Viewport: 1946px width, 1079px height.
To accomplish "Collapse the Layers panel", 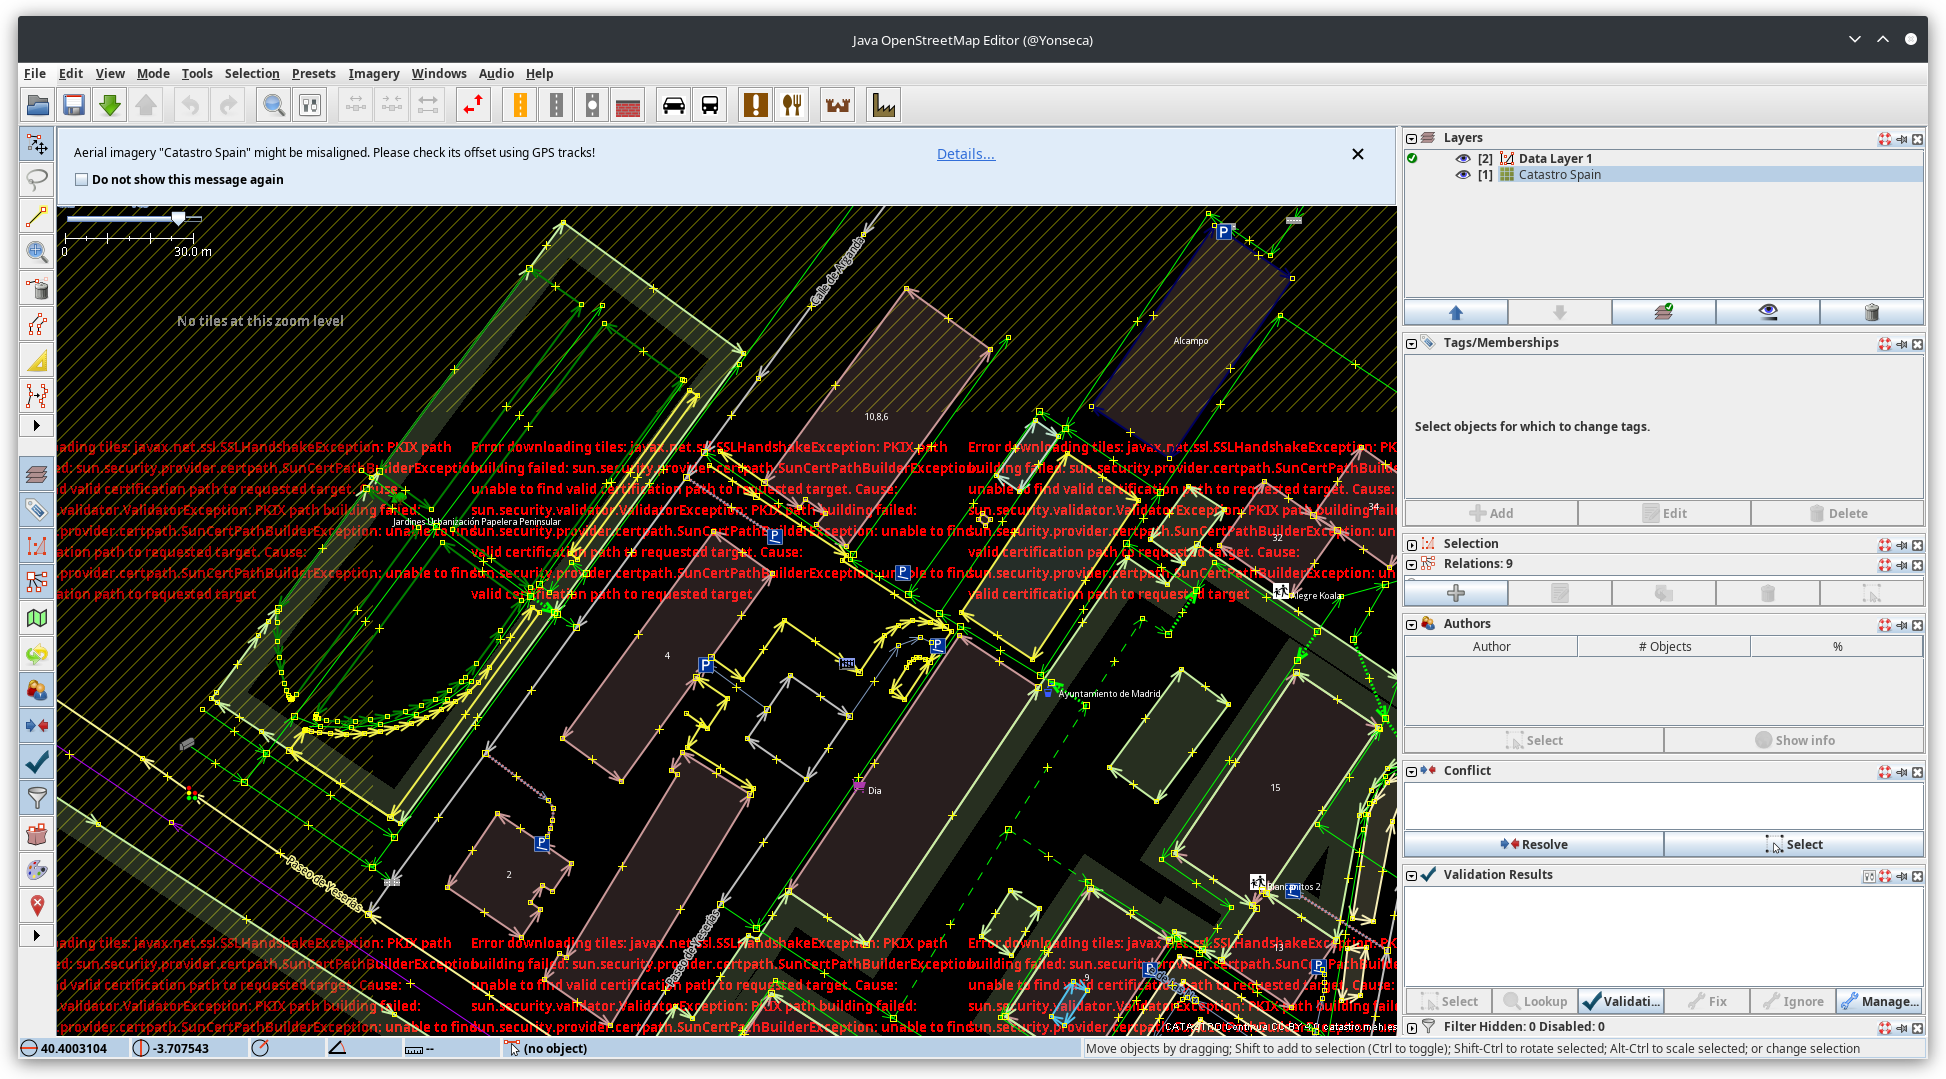I will [x=1412, y=139].
